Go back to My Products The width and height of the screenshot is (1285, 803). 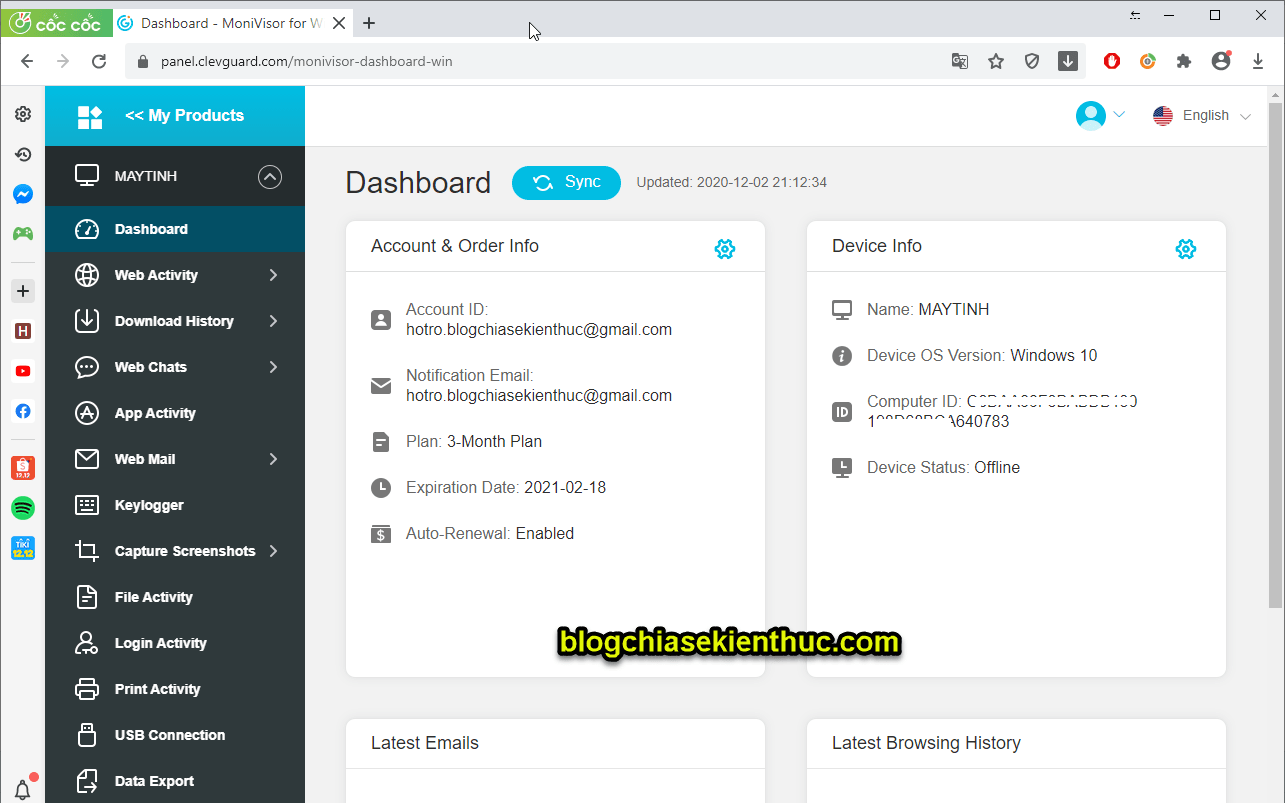(175, 116)
